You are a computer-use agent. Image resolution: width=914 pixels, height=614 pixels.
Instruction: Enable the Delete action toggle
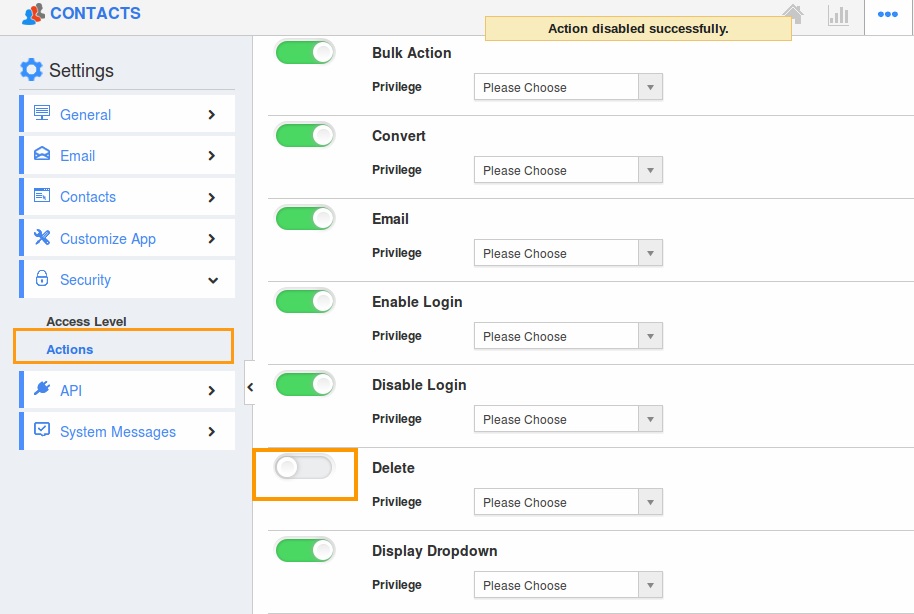click(305, 466)
